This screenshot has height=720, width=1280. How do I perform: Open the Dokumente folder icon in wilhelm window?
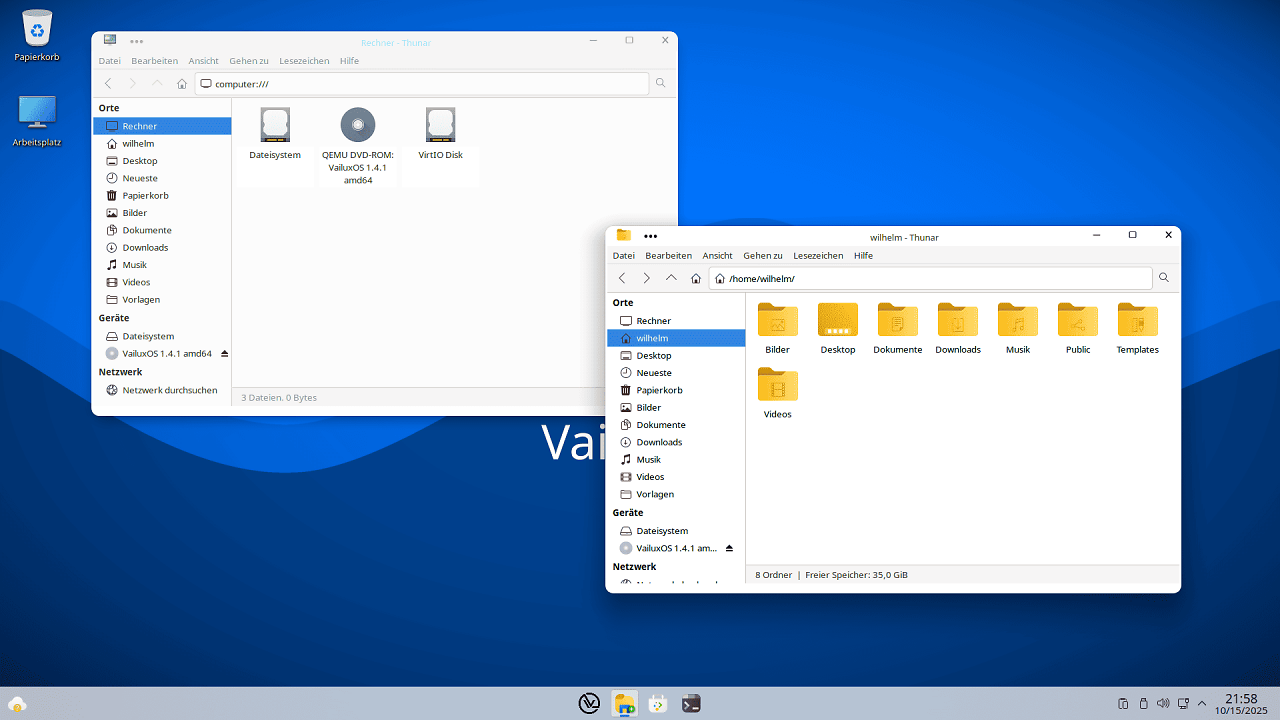point(898,320)
